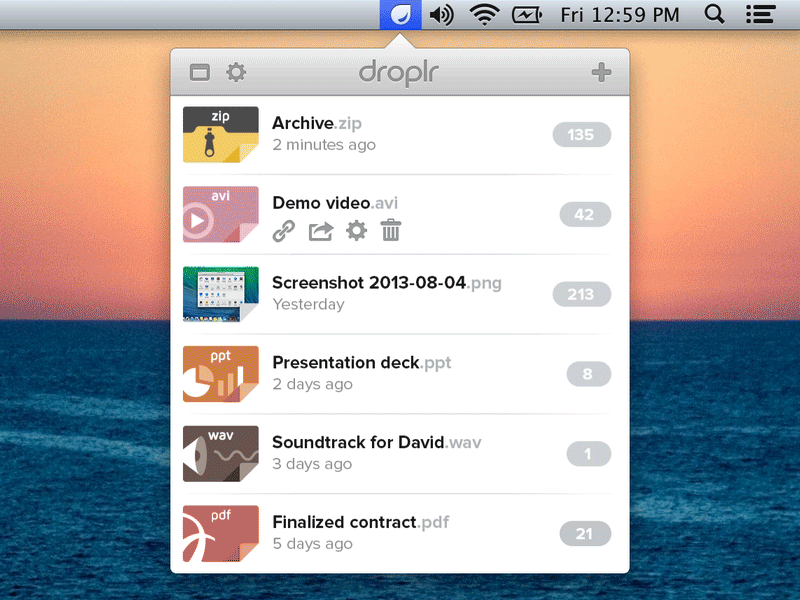Click the '2 days ago' timestamp
Image resolution: width=800 pixels, height=600 pixels.
point(312,384)
